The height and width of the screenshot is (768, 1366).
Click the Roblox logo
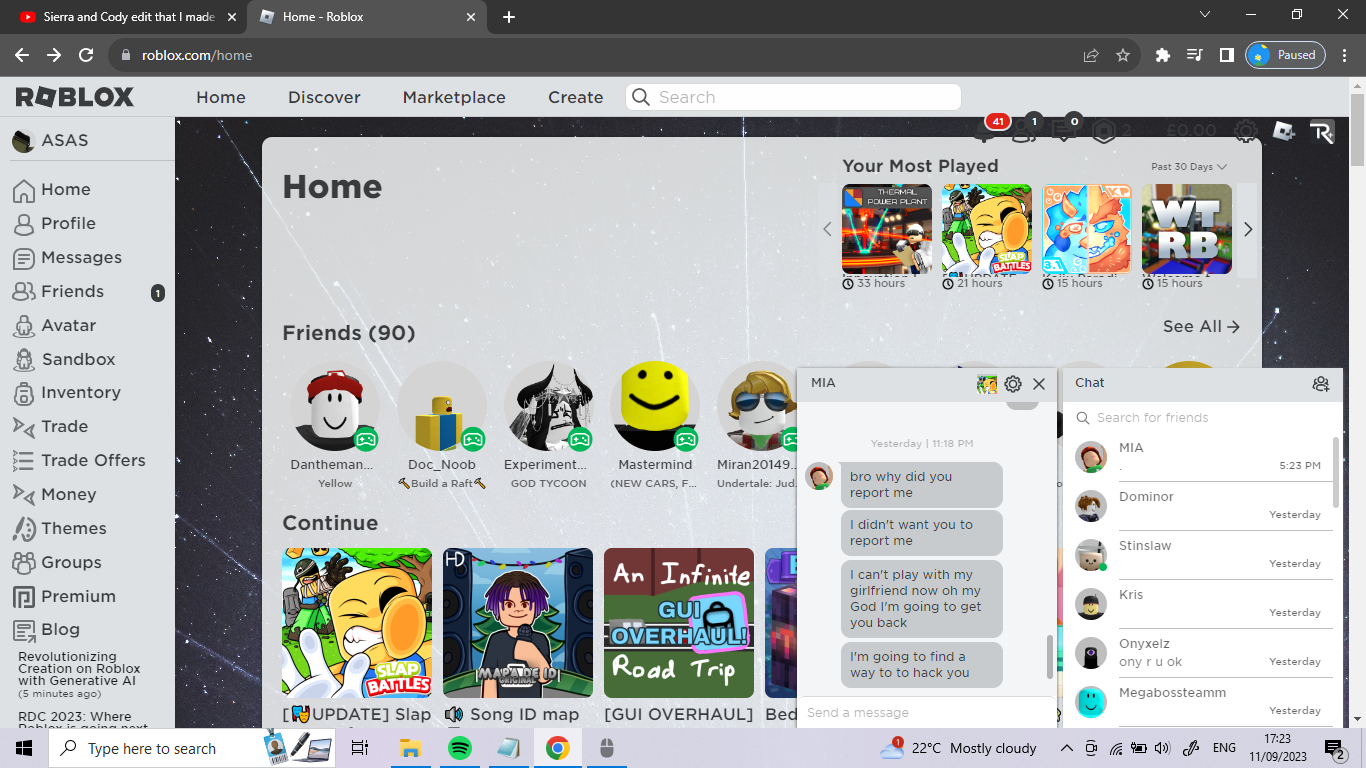tap(75, 97)
